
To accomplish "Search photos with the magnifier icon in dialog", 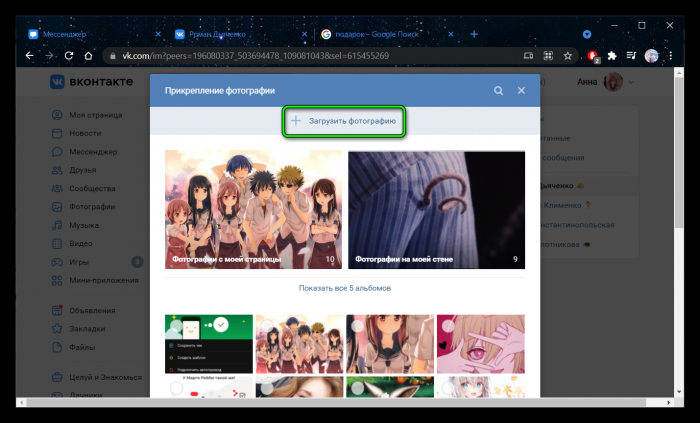I will point(499,91).
